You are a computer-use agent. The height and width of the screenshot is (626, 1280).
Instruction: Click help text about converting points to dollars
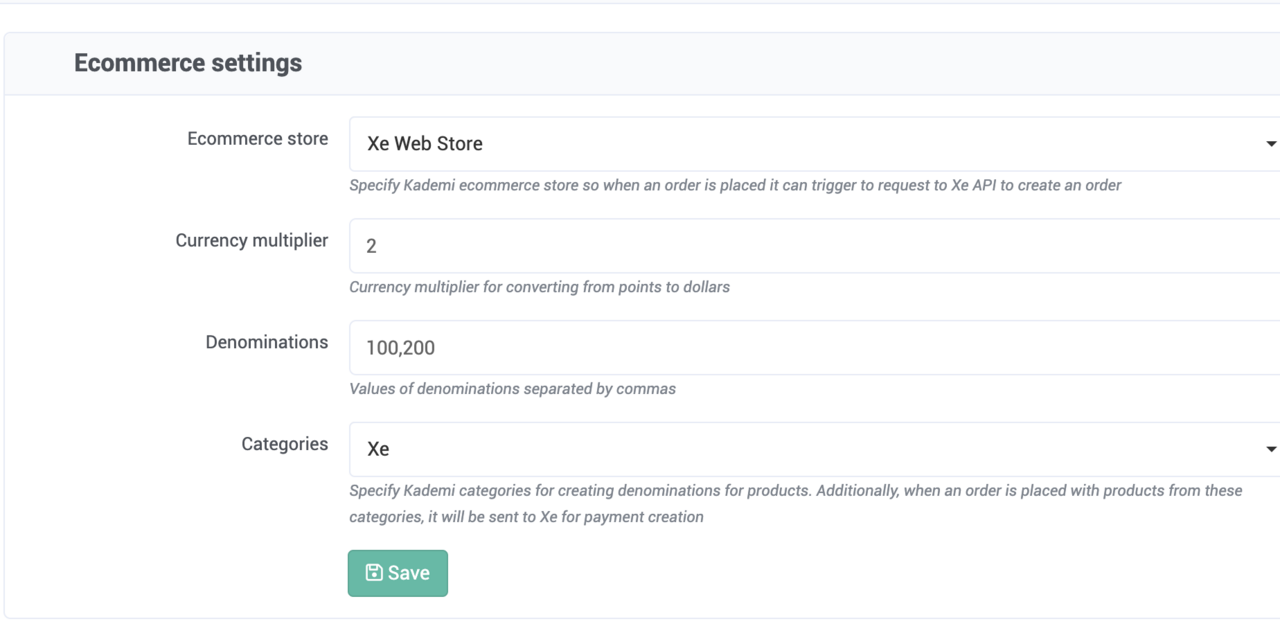[x=539, y=287]
